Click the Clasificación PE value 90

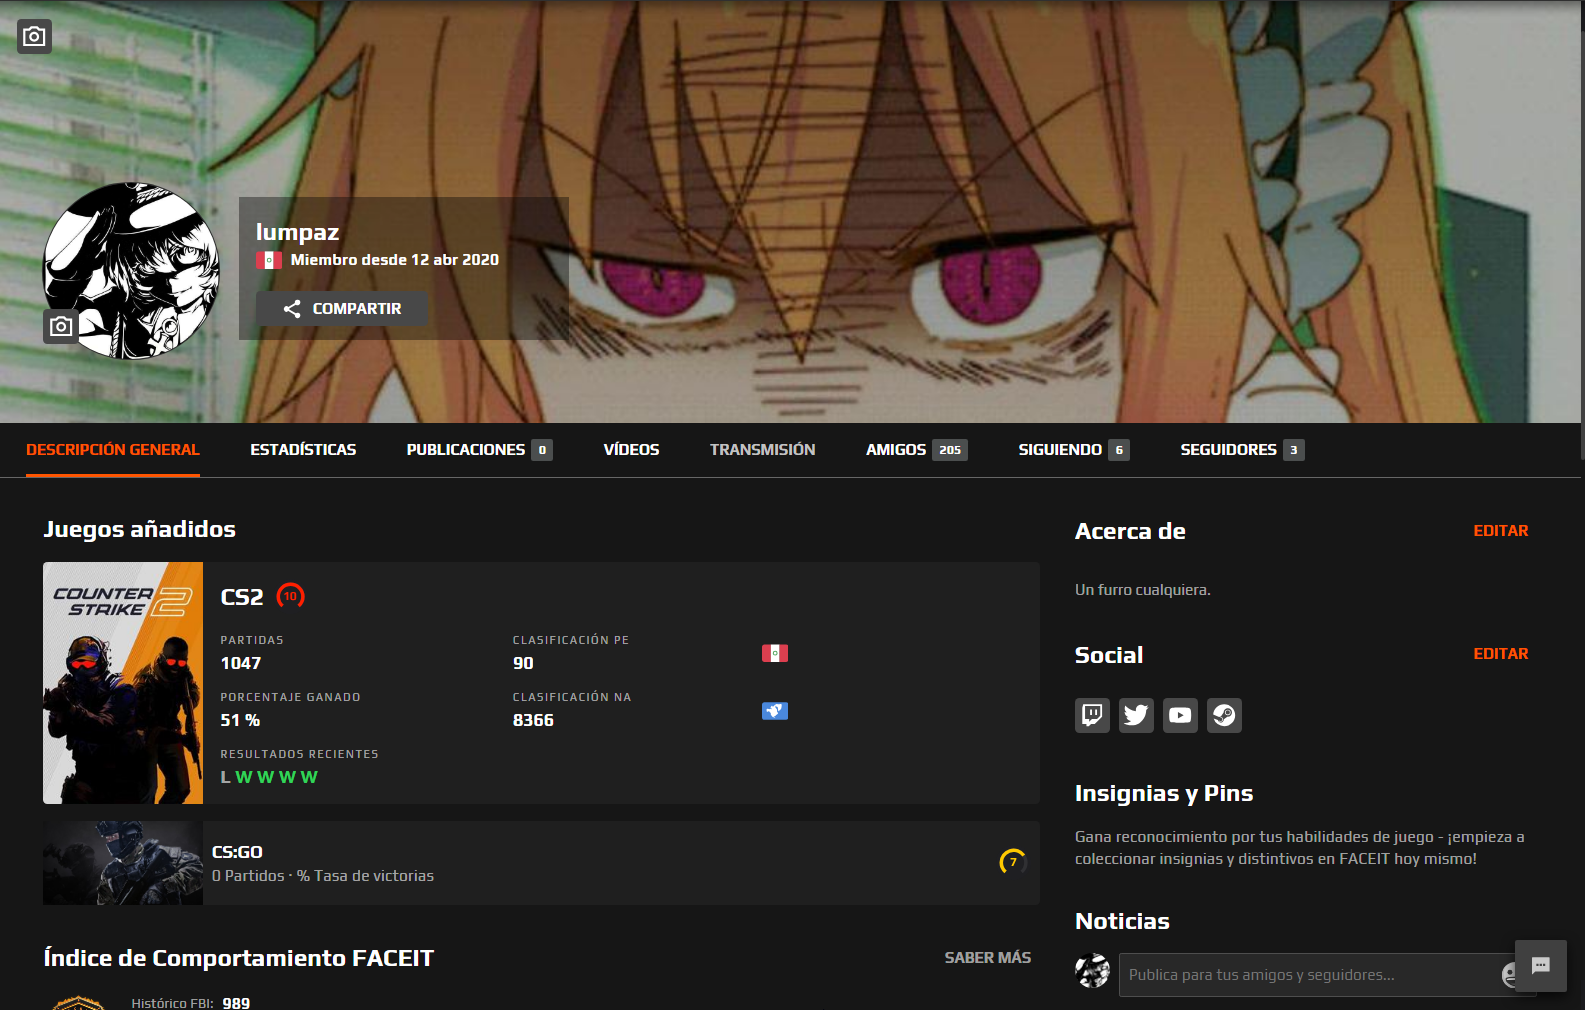pyautogui.click(x=523, y=663)
